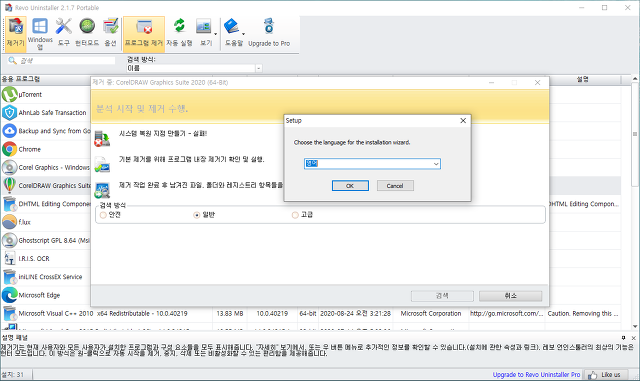Click scroll-down arrow of program list
640x381 pixels.
pos(635,326)
